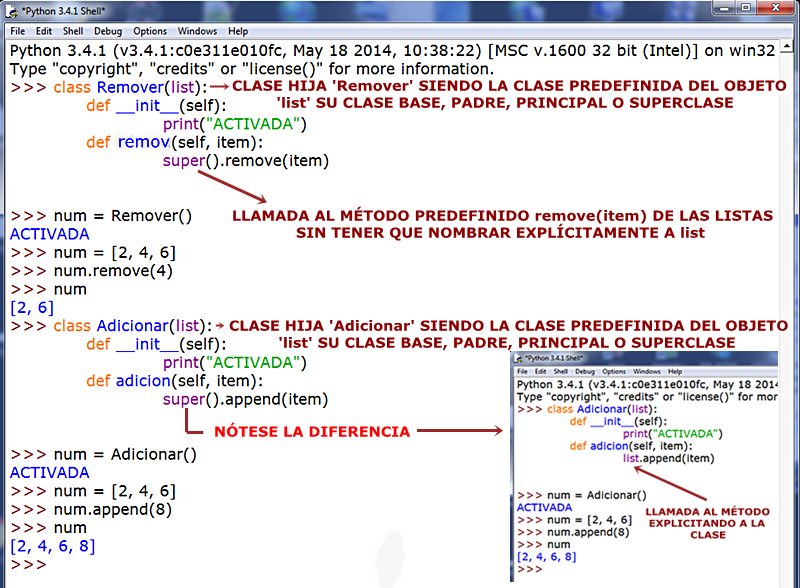
Task: Open the Debug menu
Action: point(106,30)
